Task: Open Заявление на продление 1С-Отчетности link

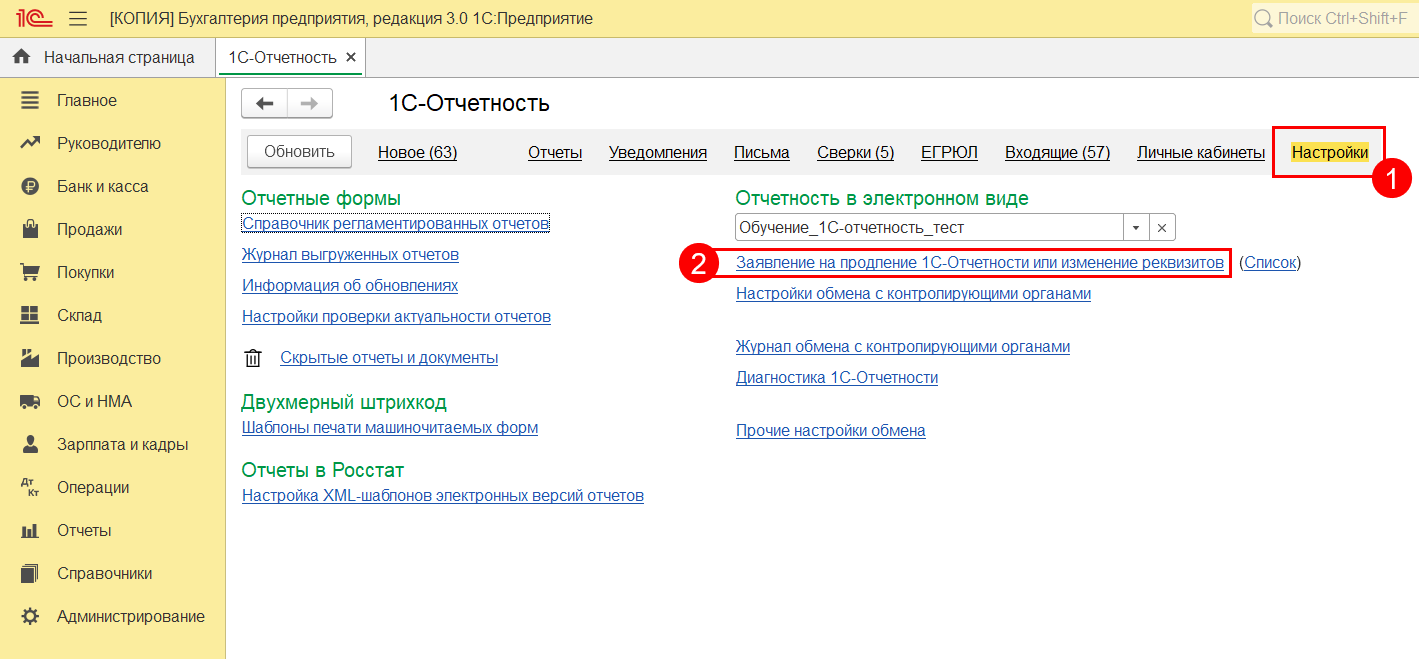Action: [x=979, y=263]
